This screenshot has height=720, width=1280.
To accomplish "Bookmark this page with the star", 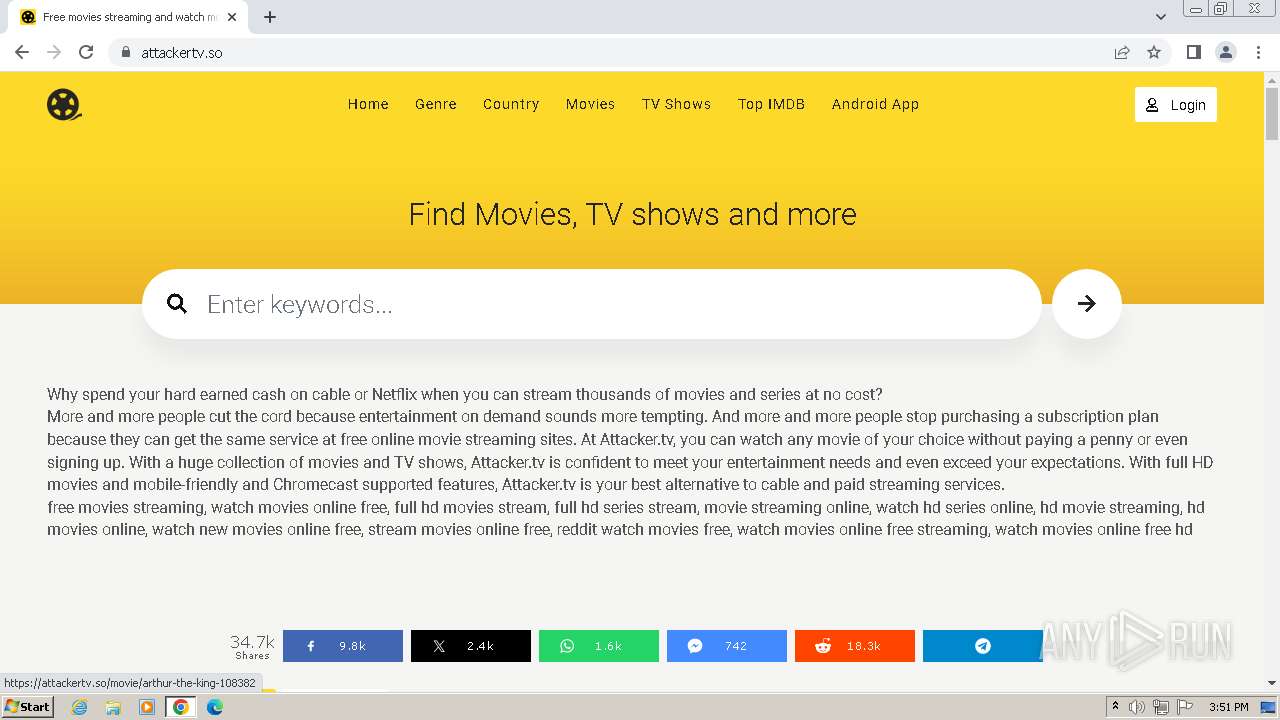I will click(x=1154, y=52).
